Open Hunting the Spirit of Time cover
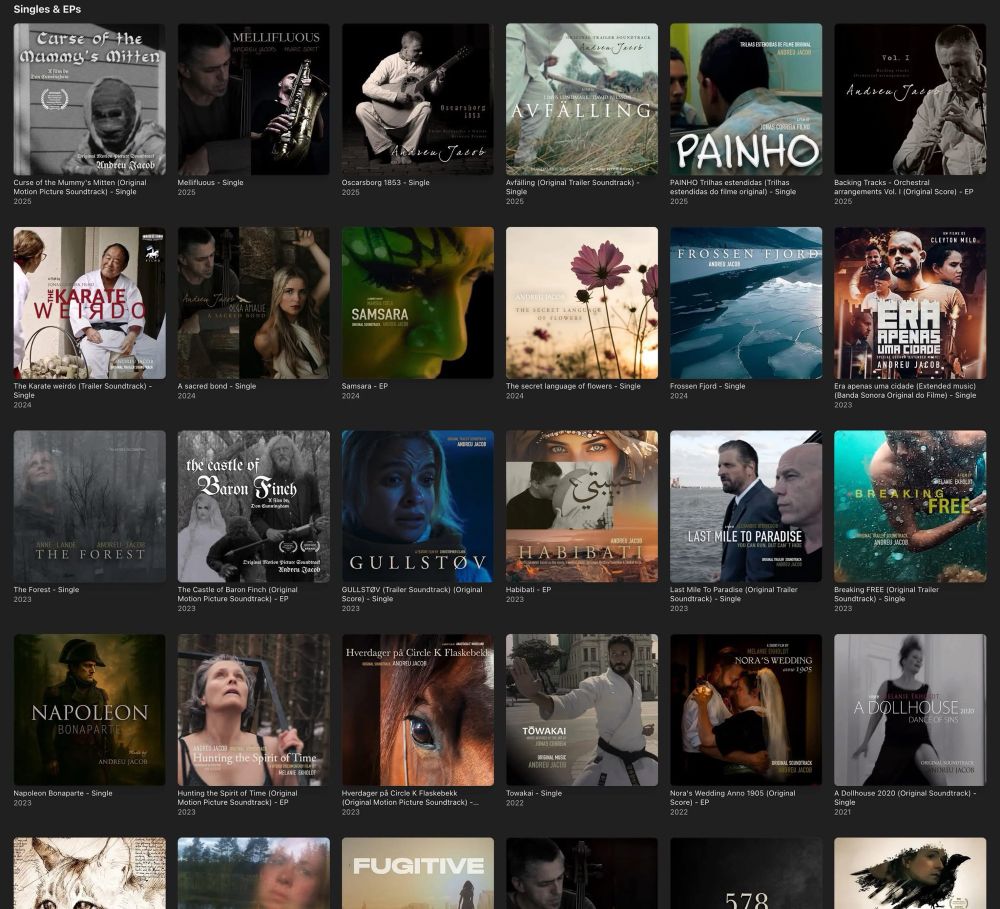Screen dimensions: 1000x909 [253, 710]
